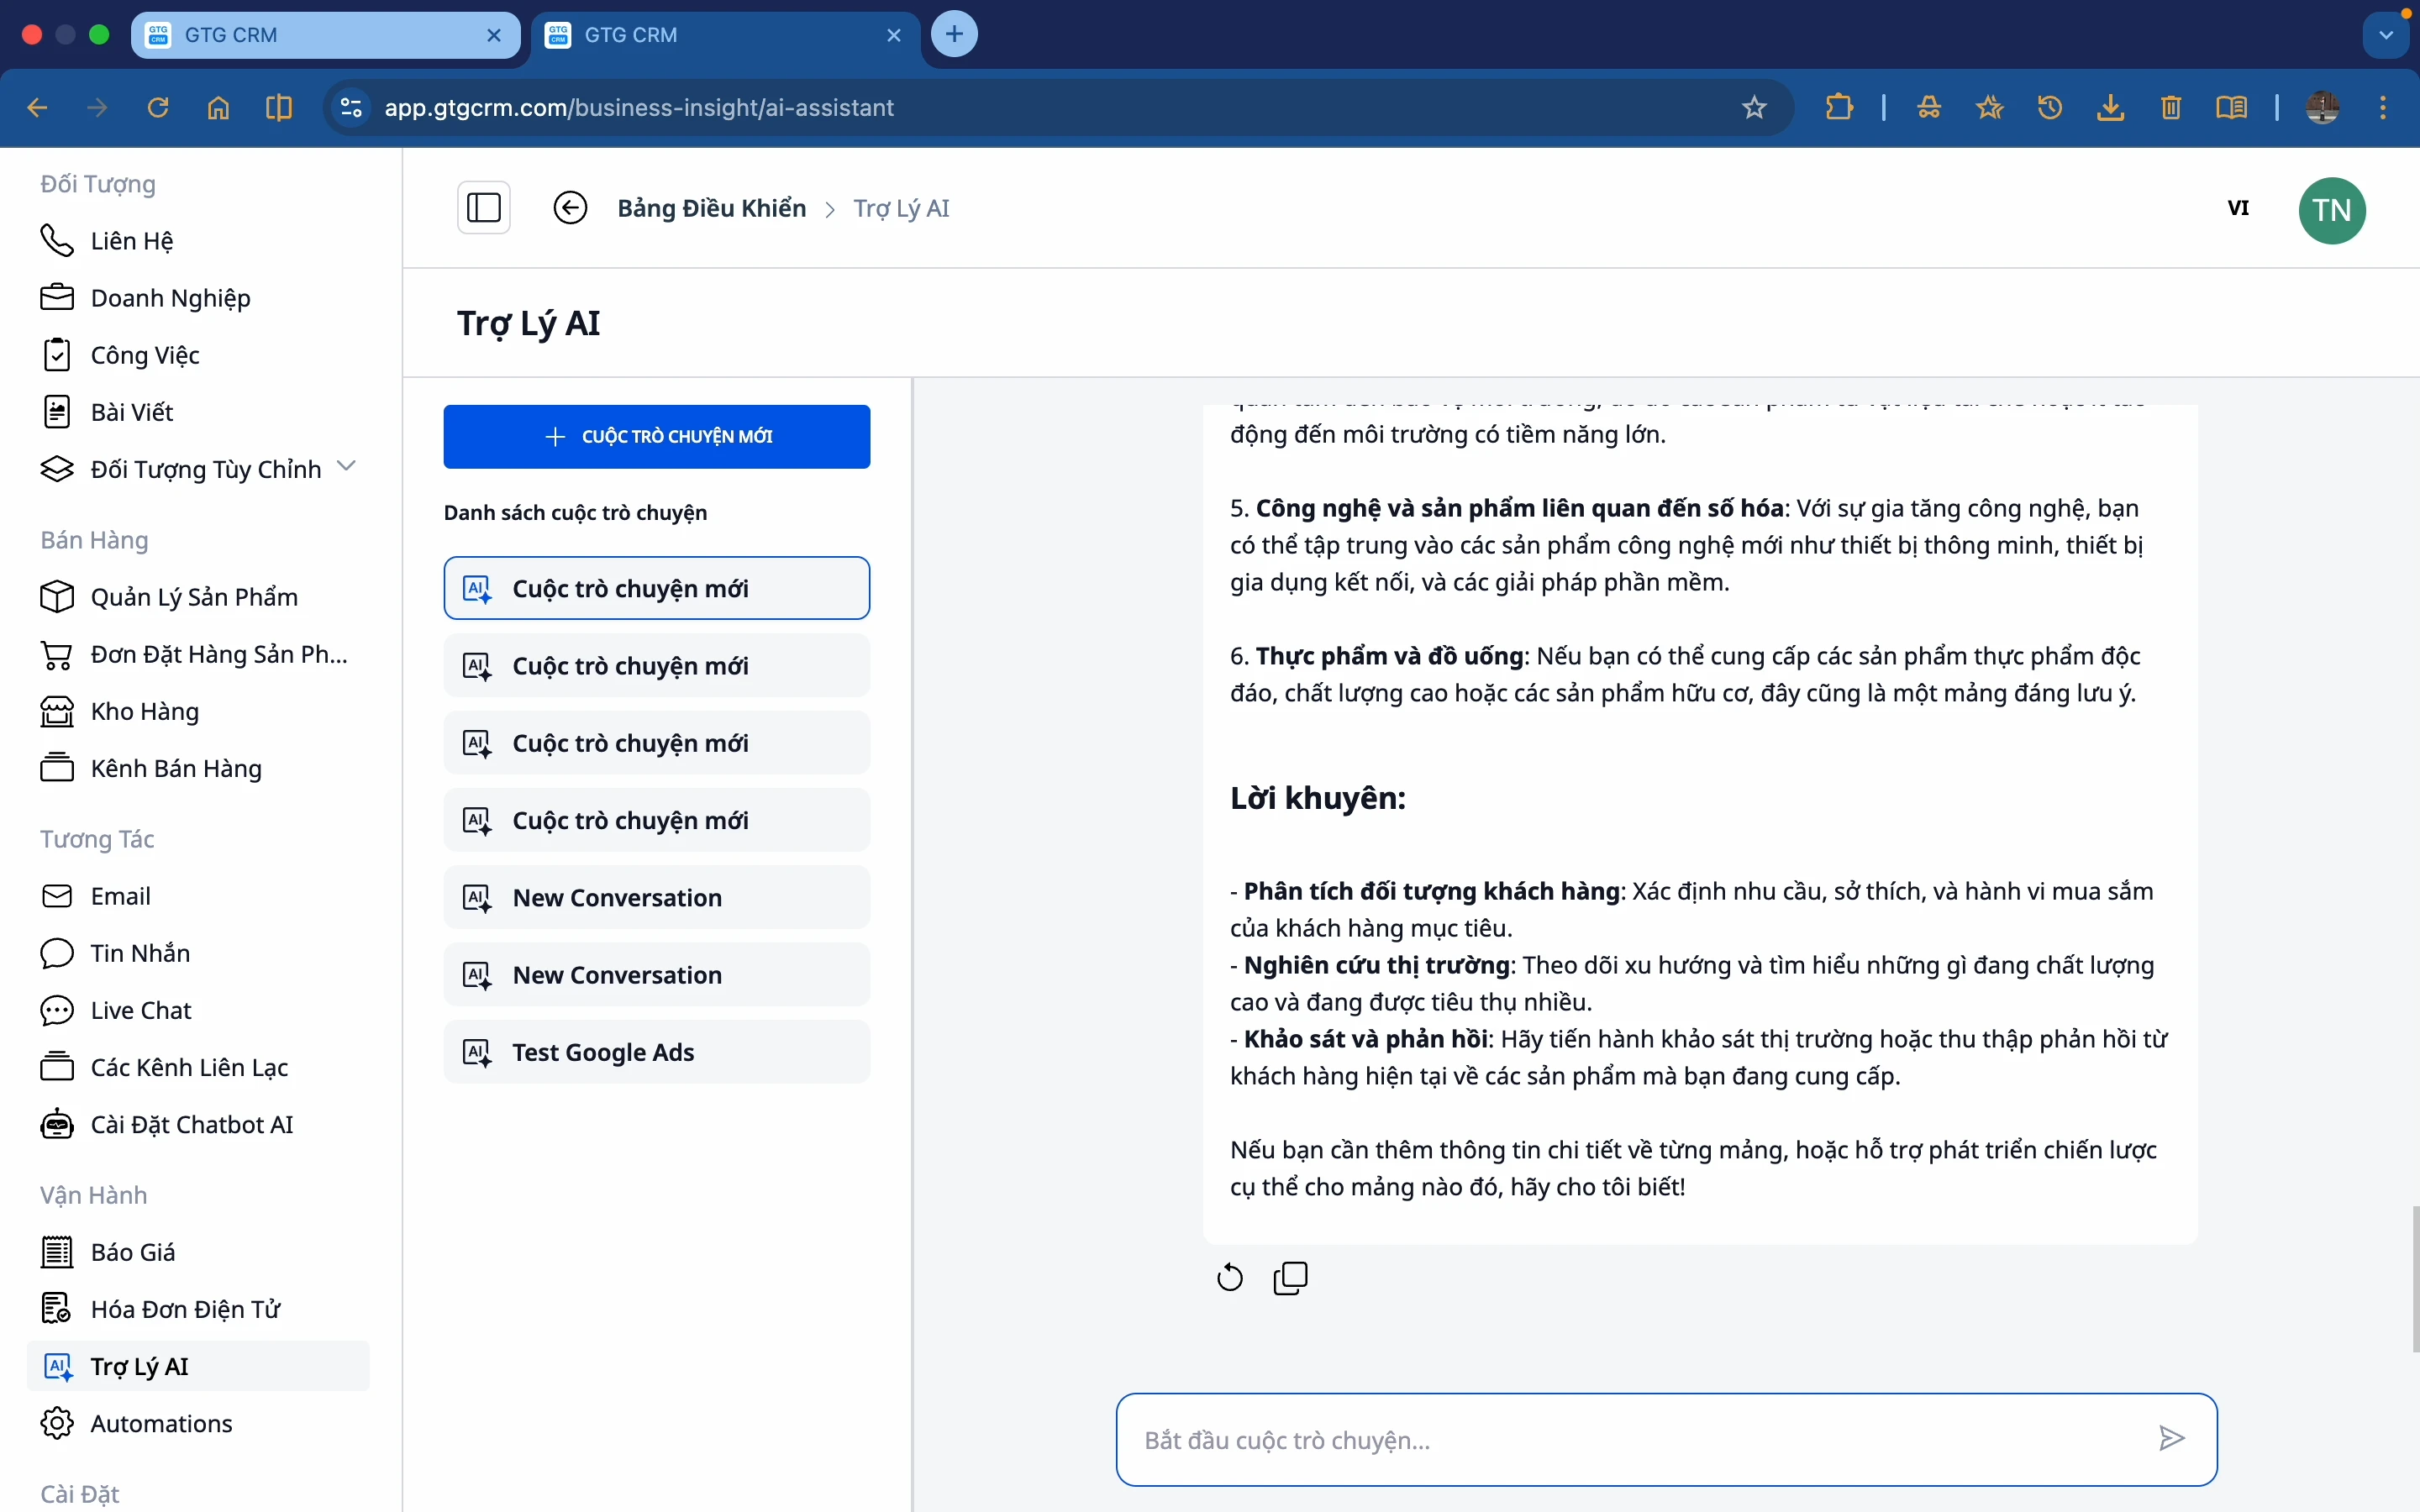Click Bảng Điều Khiển breadcrumb link

(711, 208)
